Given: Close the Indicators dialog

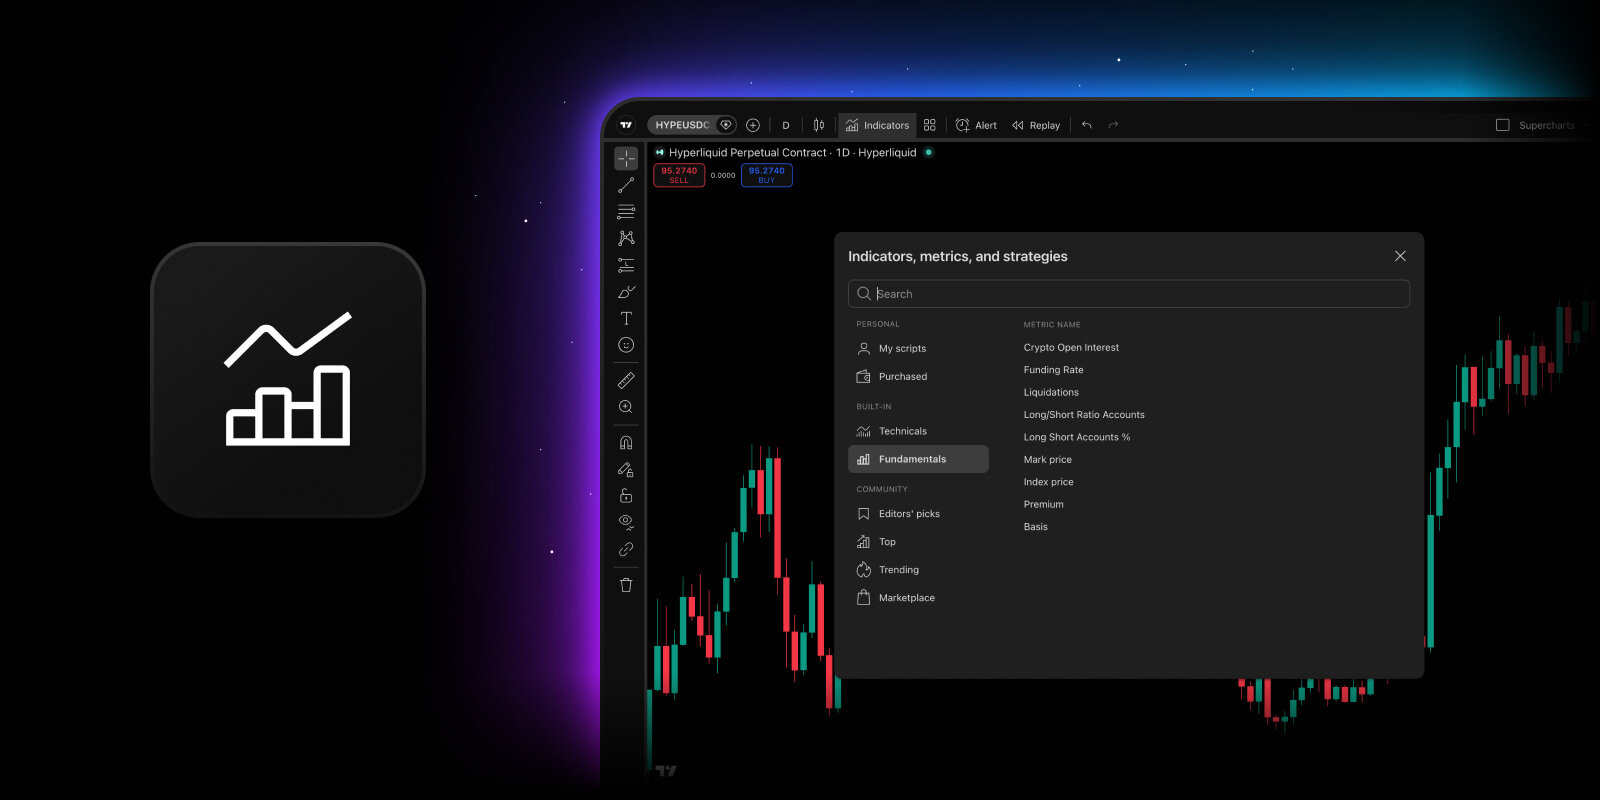Looking at the screenshot, I should pyautogui.click(x=1400, y=256).
